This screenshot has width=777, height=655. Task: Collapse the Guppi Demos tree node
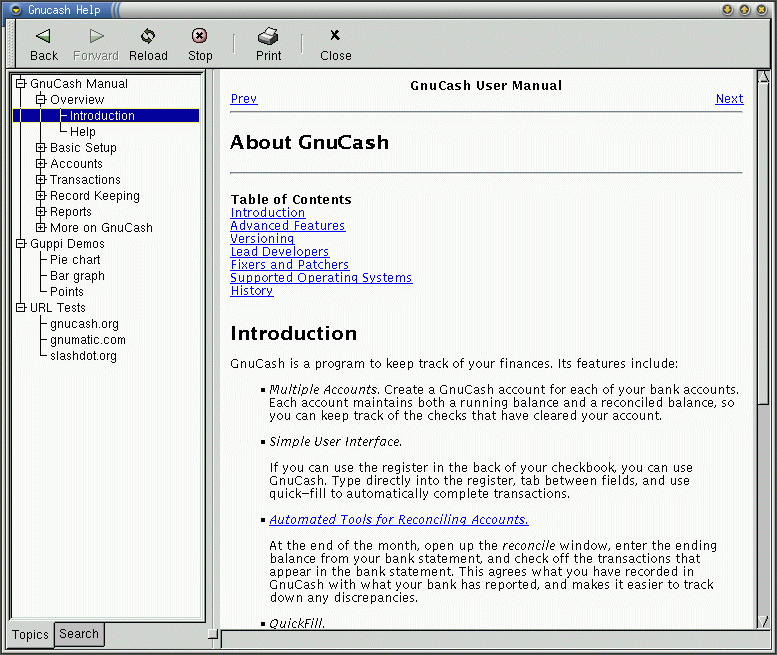point(21,244)
